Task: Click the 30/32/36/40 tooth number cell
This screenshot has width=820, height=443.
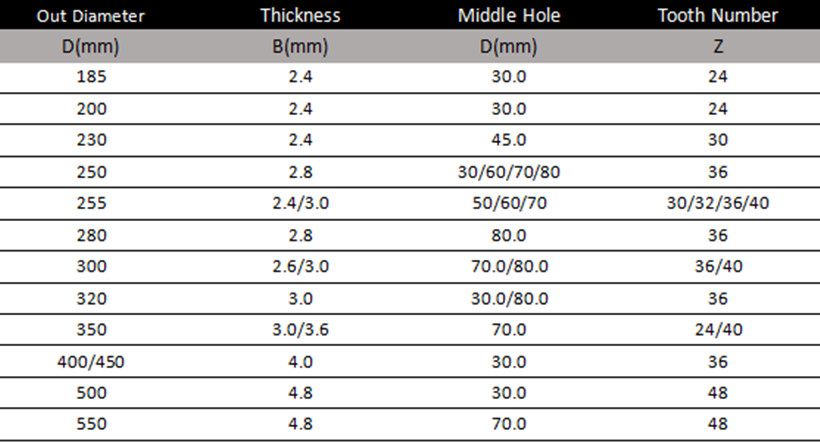Action: (718, 203)
